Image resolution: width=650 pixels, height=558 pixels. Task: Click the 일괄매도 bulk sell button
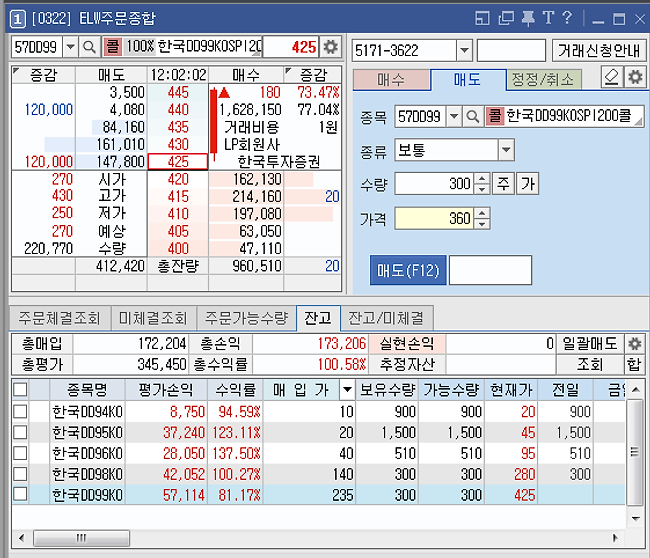pos(590,344)
